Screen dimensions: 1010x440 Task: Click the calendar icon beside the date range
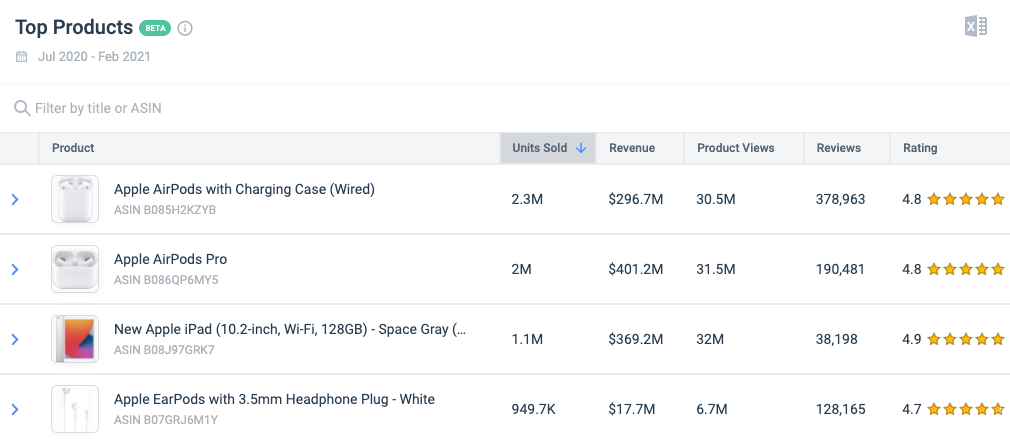click(x=21, y=57)
